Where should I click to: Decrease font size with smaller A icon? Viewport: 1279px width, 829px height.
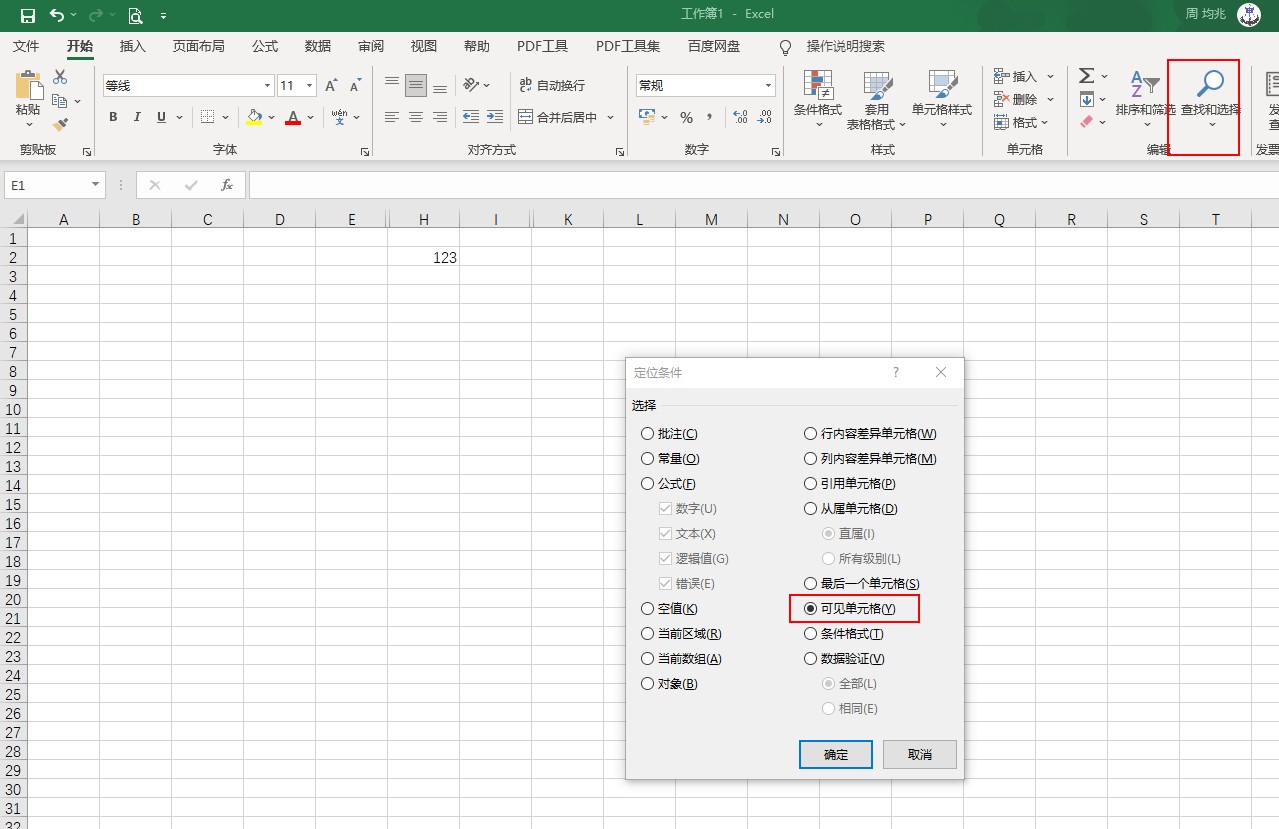(x=356, y=86)
